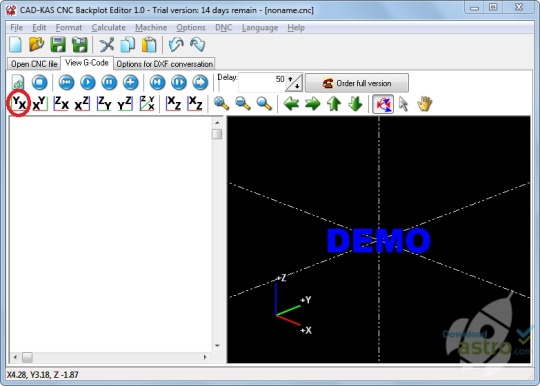Create a new file with the blank page icon

(15, 45)
